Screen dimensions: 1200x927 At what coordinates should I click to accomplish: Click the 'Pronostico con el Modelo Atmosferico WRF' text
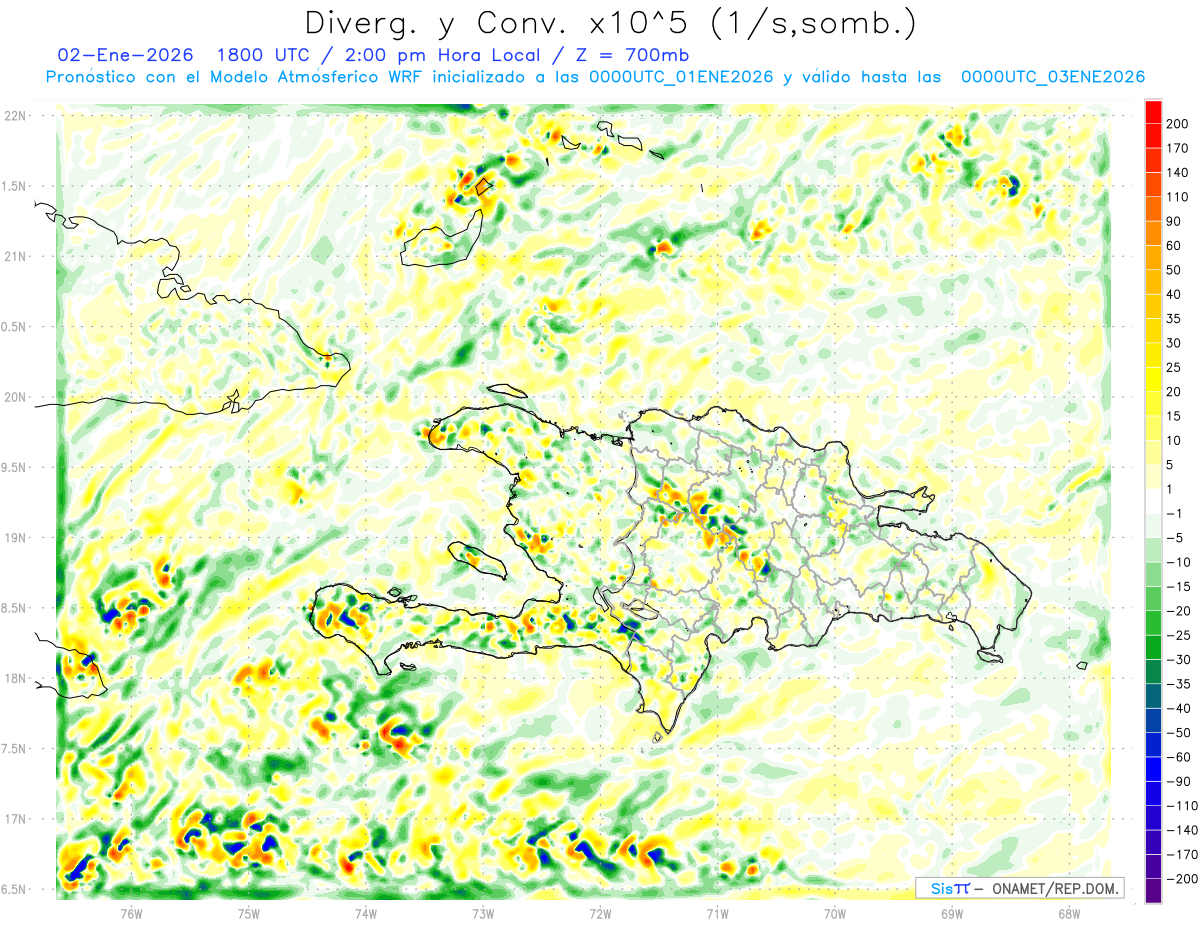(x=234, y=76)
